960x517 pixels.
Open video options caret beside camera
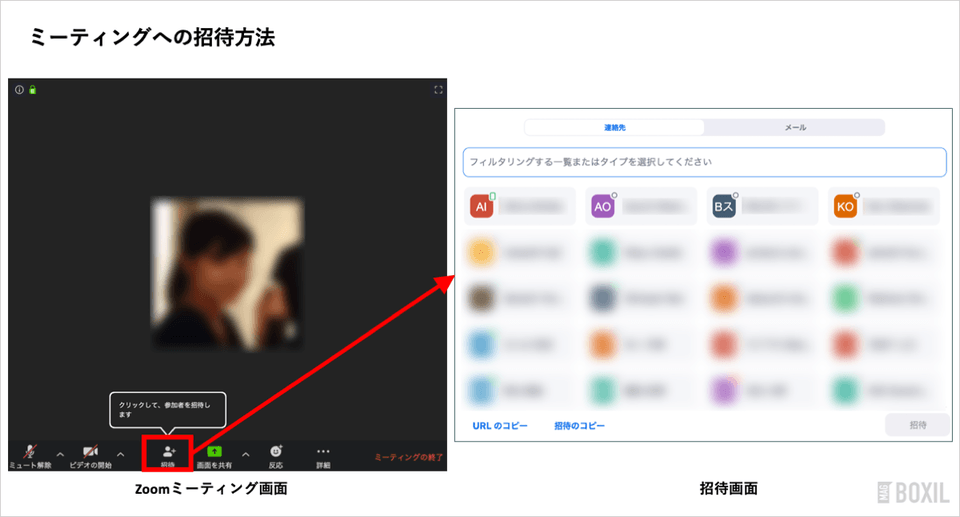(x=121, y=455)
